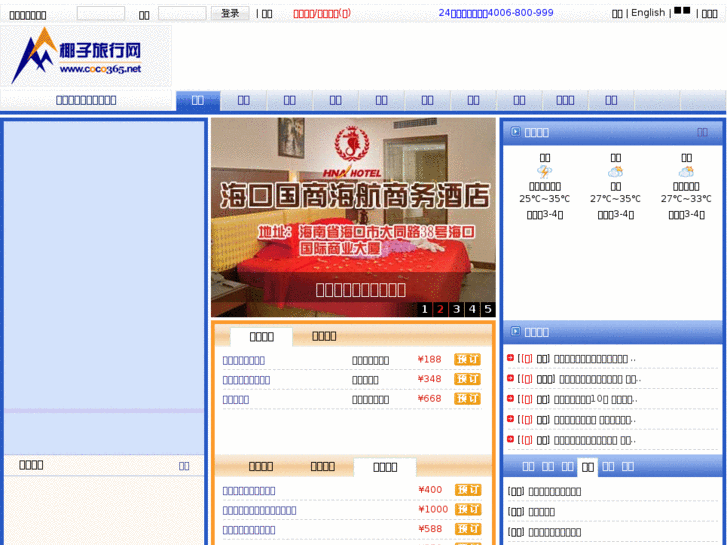Click the 登录 login button

pyautogui.click(x=230, y=13)
